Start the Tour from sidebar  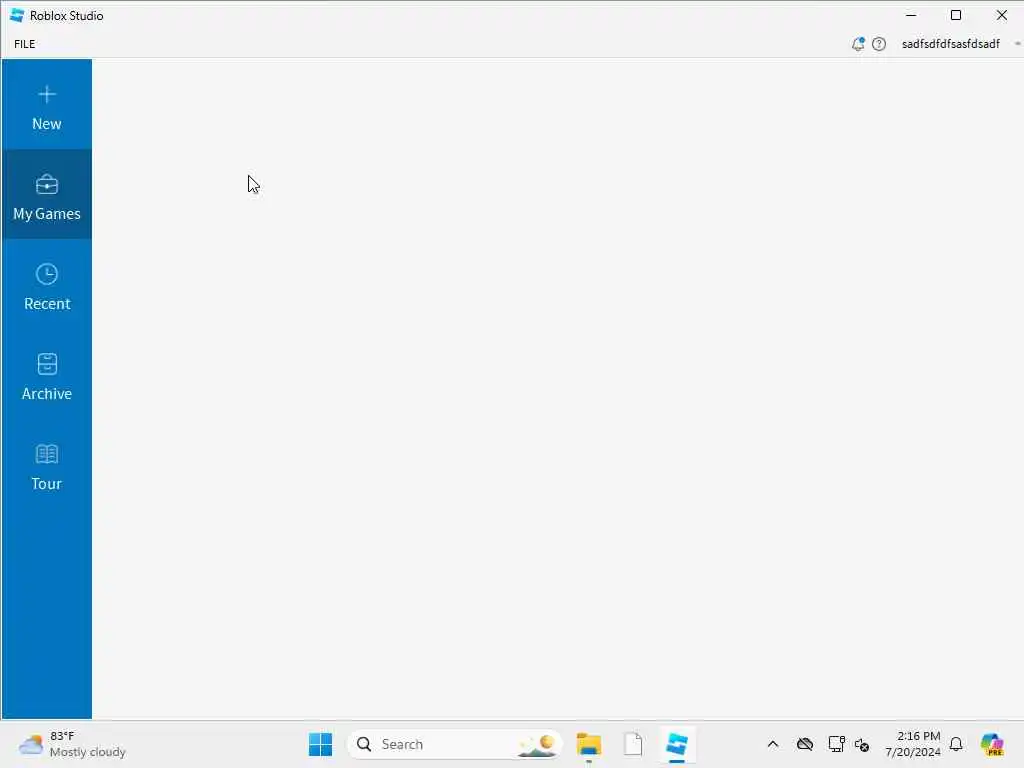[46, 466]
